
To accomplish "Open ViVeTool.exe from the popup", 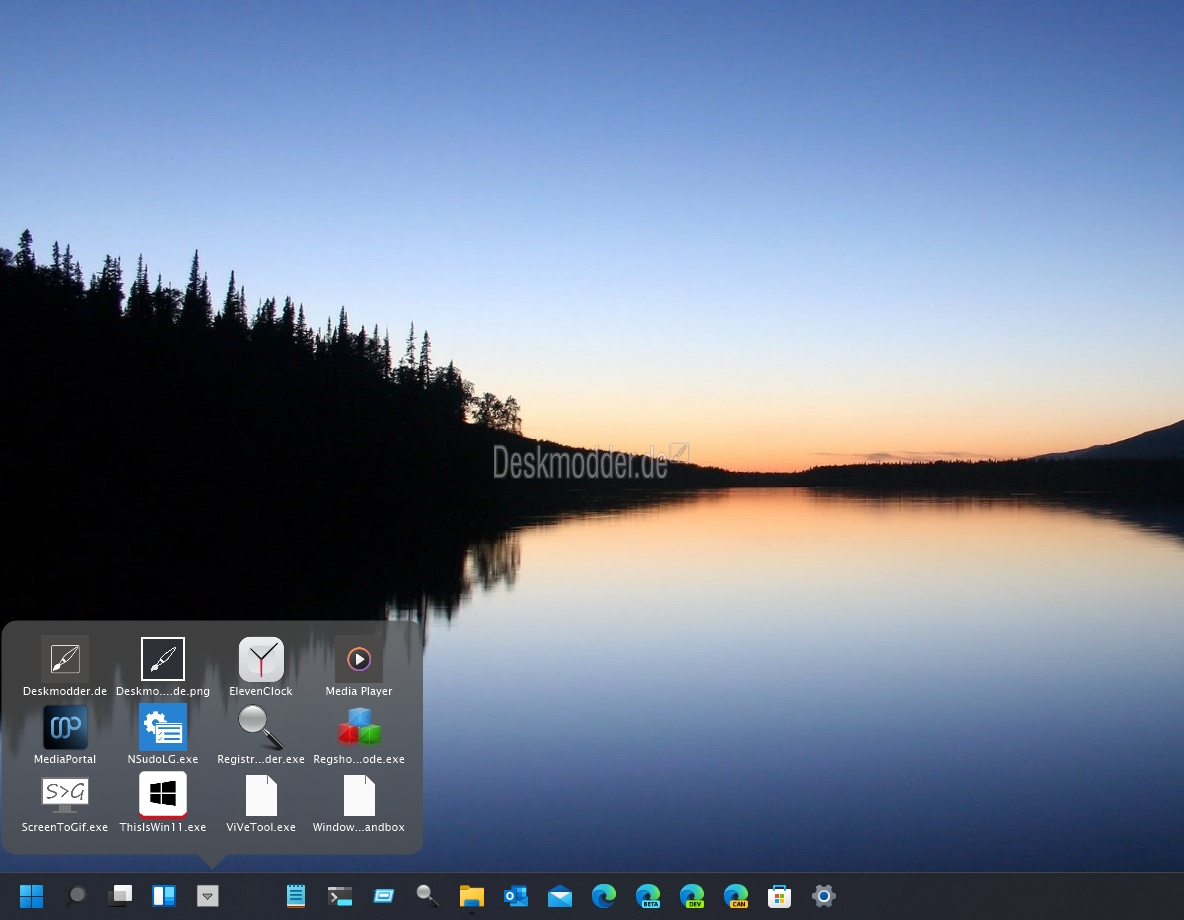I will [261, 796].
